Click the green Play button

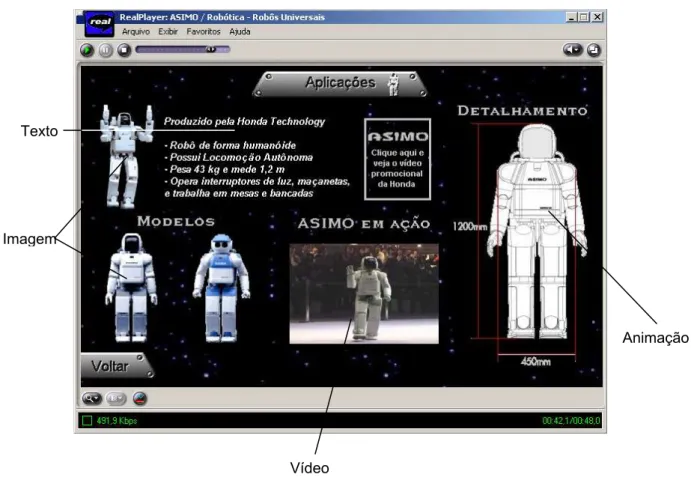(87, 50)
